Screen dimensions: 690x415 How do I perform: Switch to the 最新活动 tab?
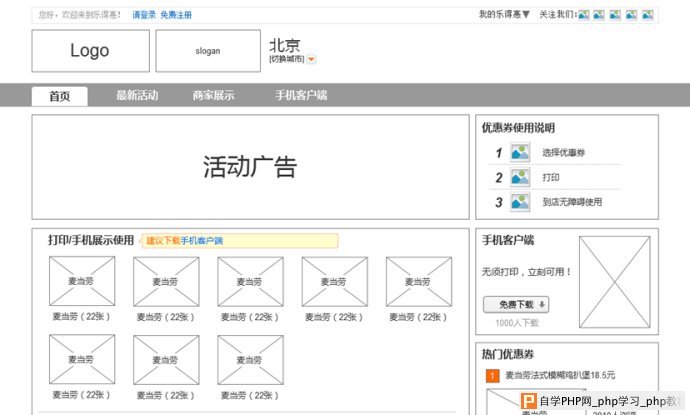(137, 96)
